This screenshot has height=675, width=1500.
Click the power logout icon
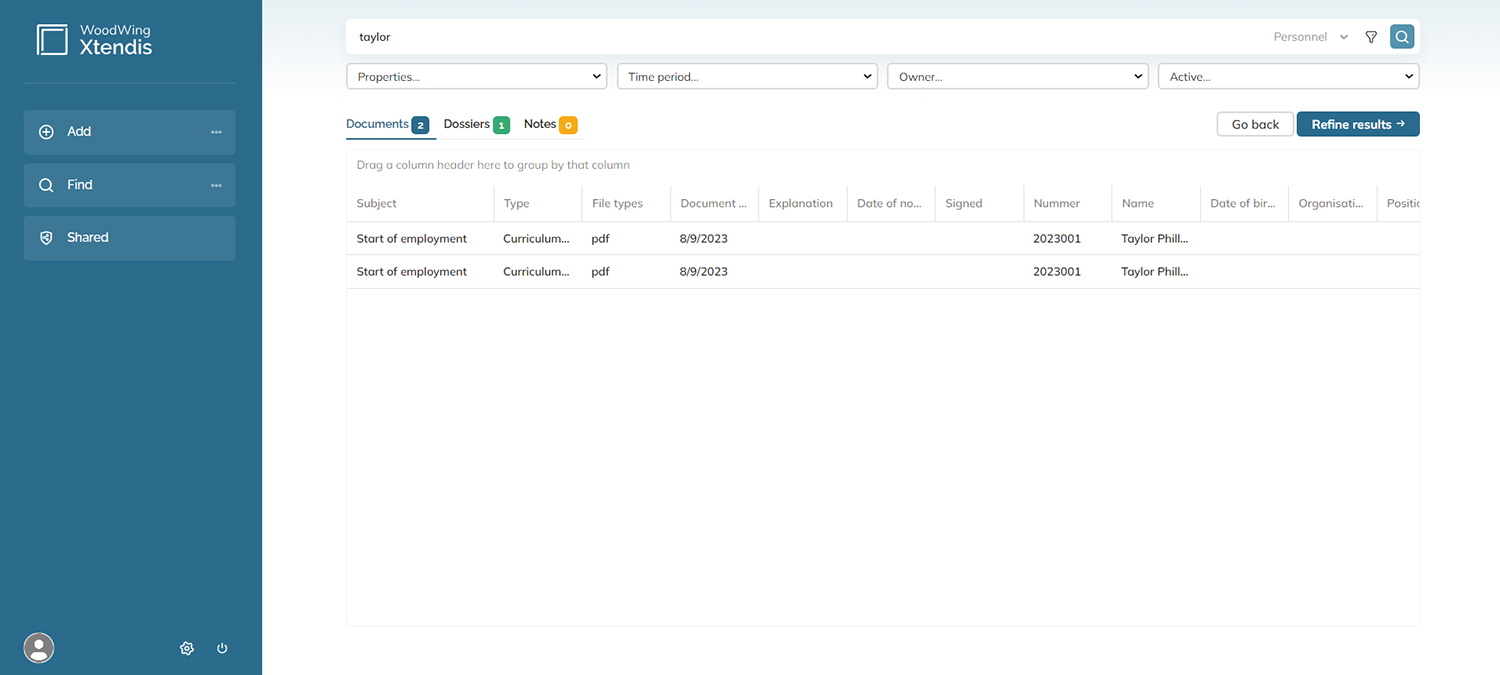pyautogui.click(x=222, y=648)
